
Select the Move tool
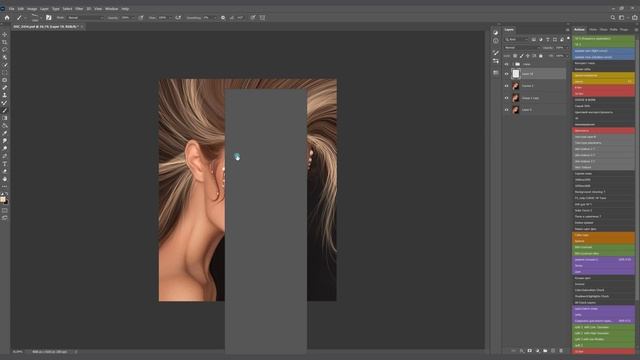(x=4, y=34)
